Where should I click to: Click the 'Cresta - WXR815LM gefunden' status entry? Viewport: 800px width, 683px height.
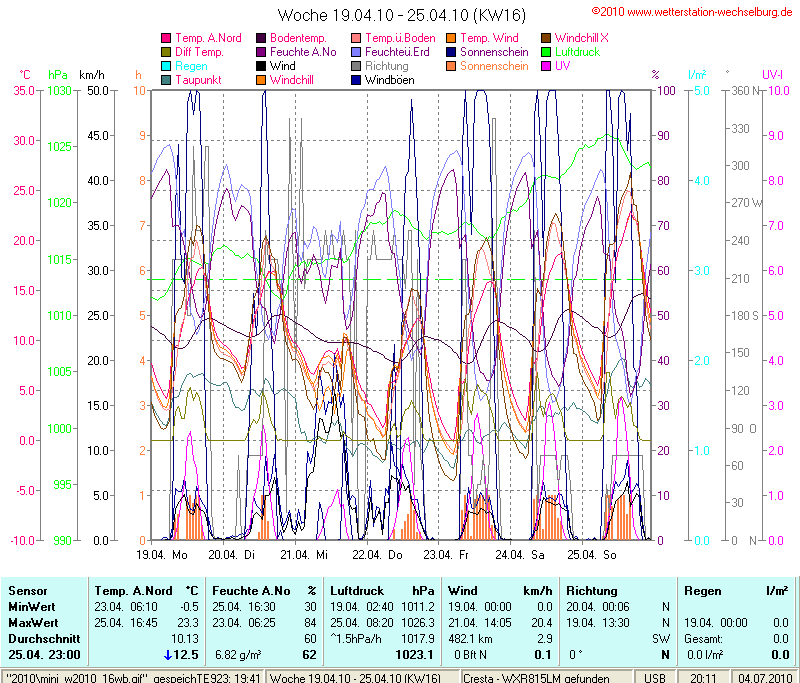(536, 677)
